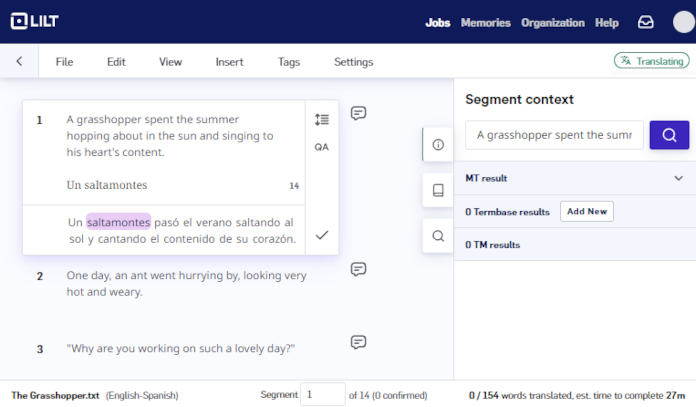Go back using the left chevron arrow
The image size is (696, 407).
point(19,61)
